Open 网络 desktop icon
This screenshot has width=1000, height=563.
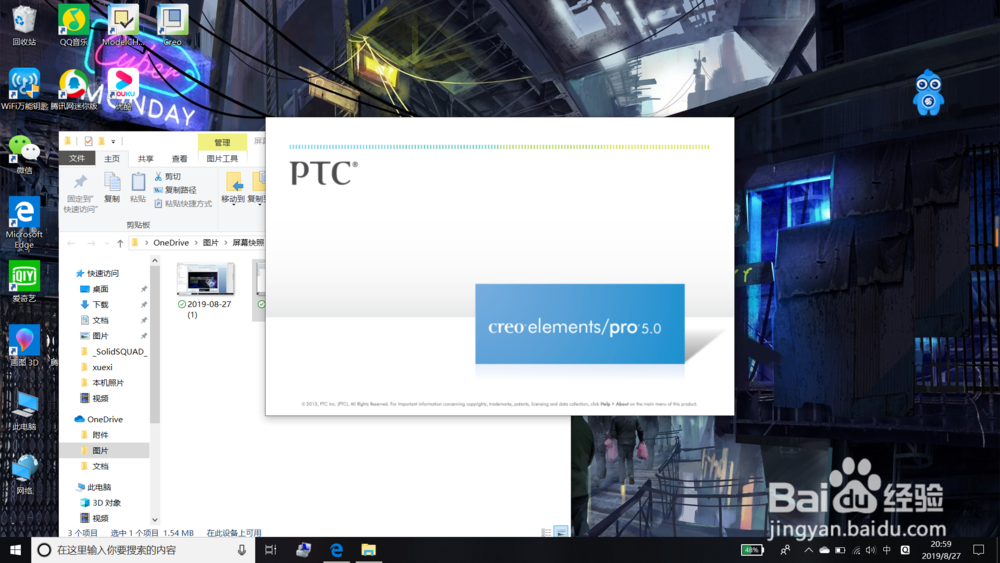click(x=24, y=474)
